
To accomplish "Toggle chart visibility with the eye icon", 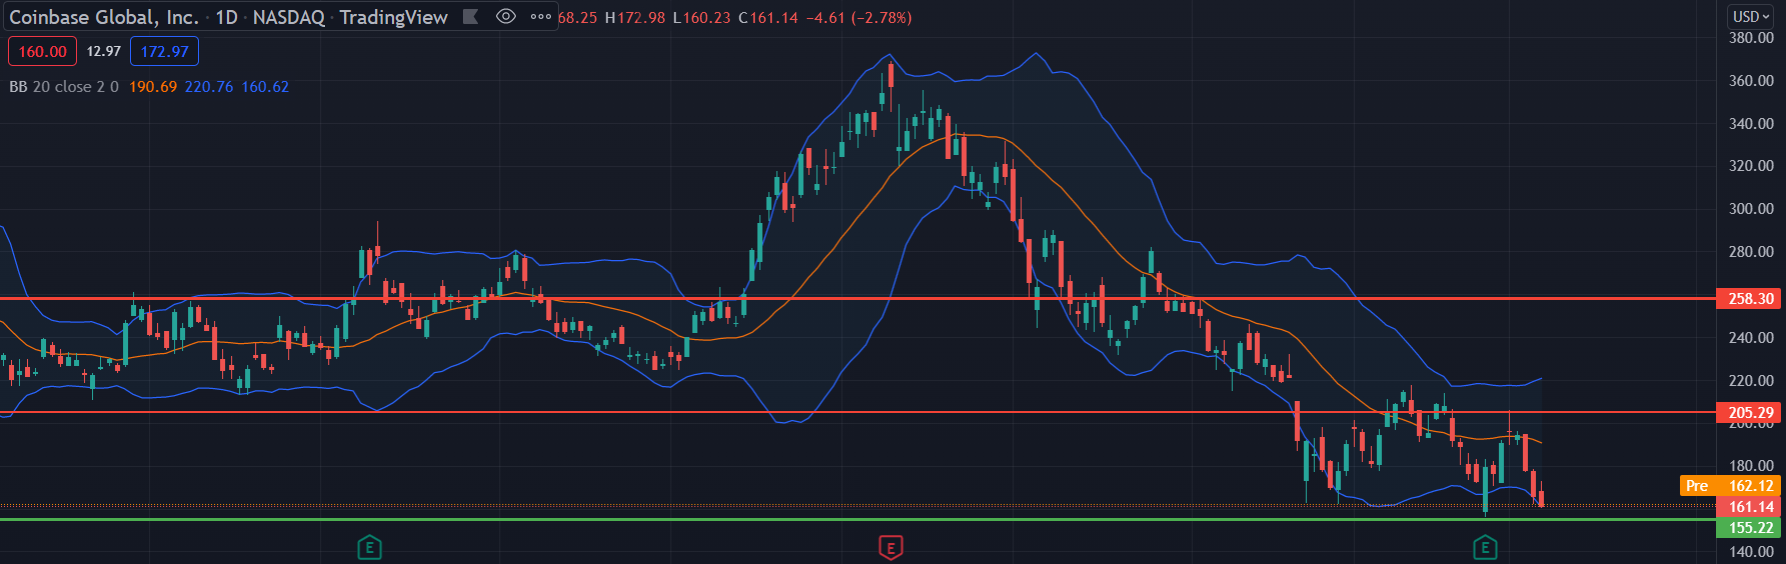I will [x=506, y=16].
